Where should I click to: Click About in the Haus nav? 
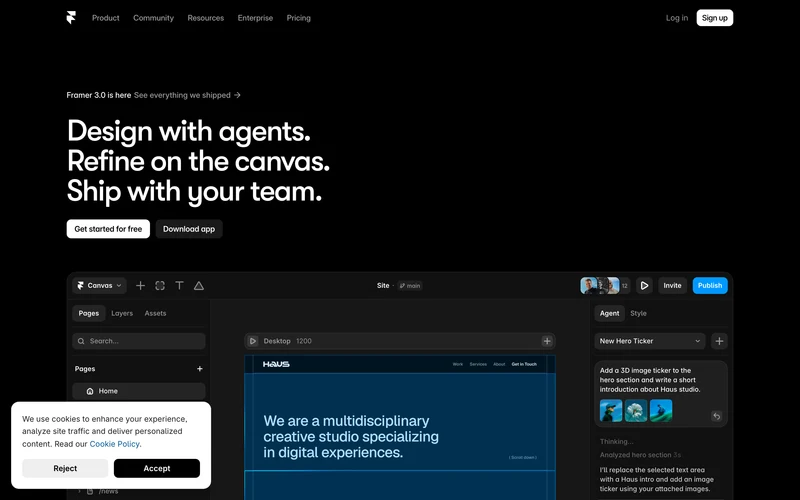[x=499, y=364]
